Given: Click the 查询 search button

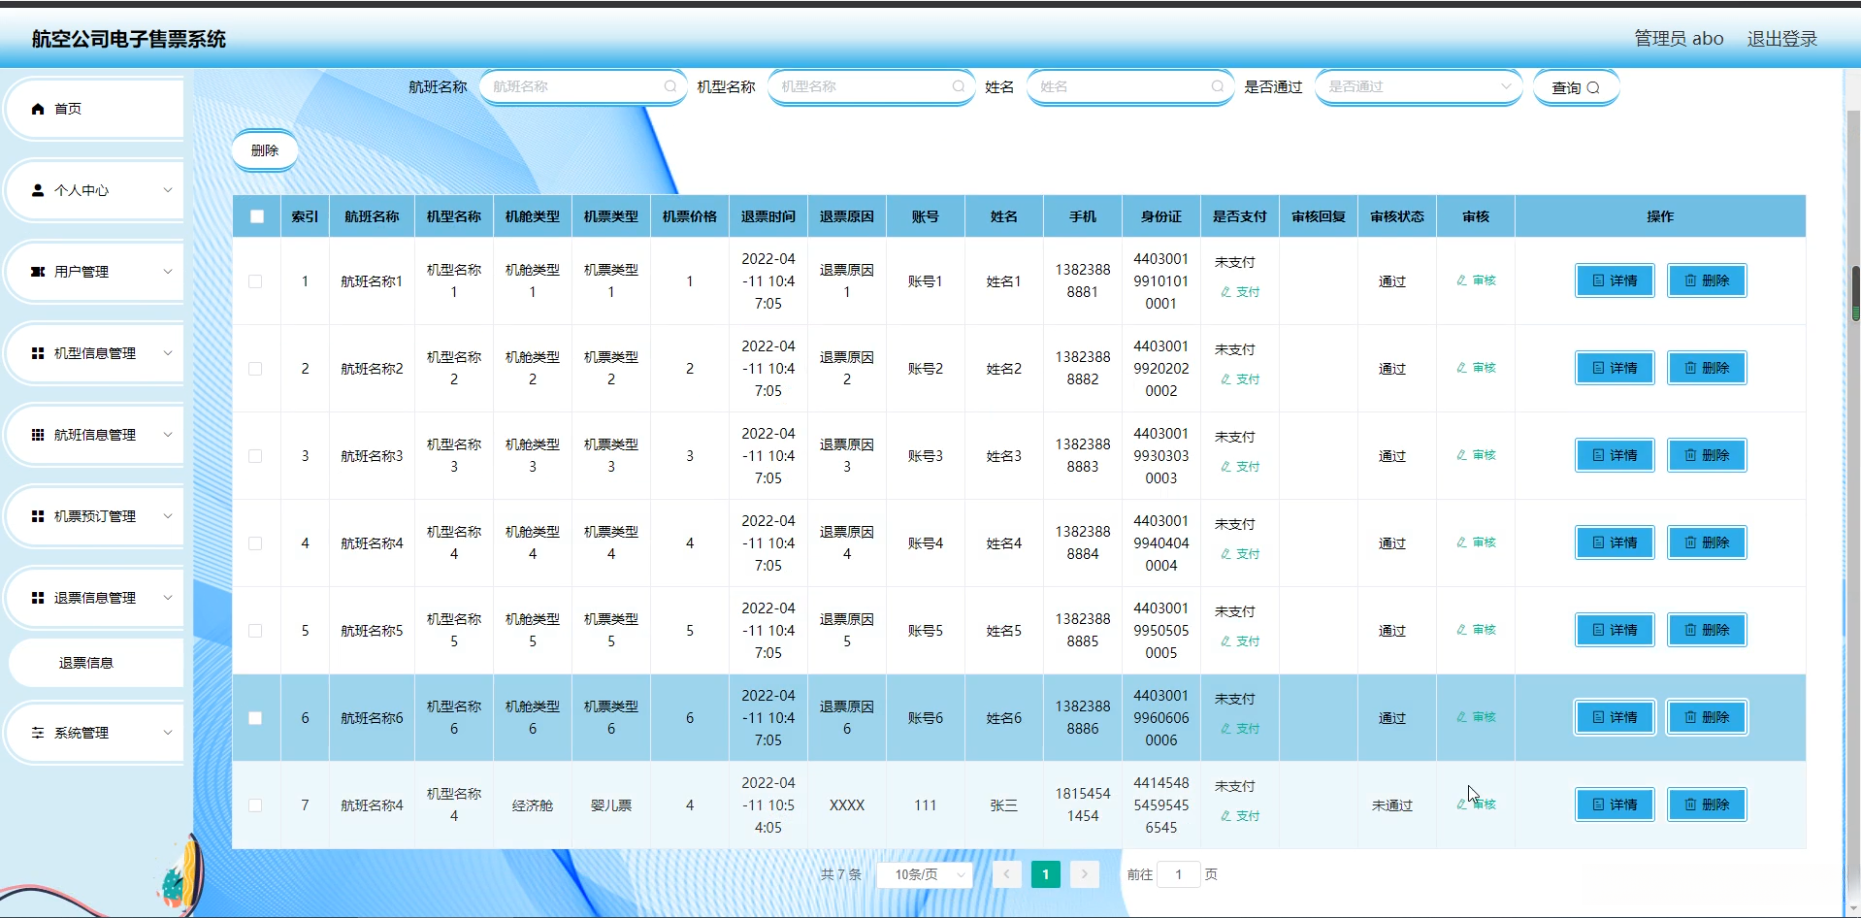Looking at the screenshot, I should pyautogui.click(x=1575, y=88).
